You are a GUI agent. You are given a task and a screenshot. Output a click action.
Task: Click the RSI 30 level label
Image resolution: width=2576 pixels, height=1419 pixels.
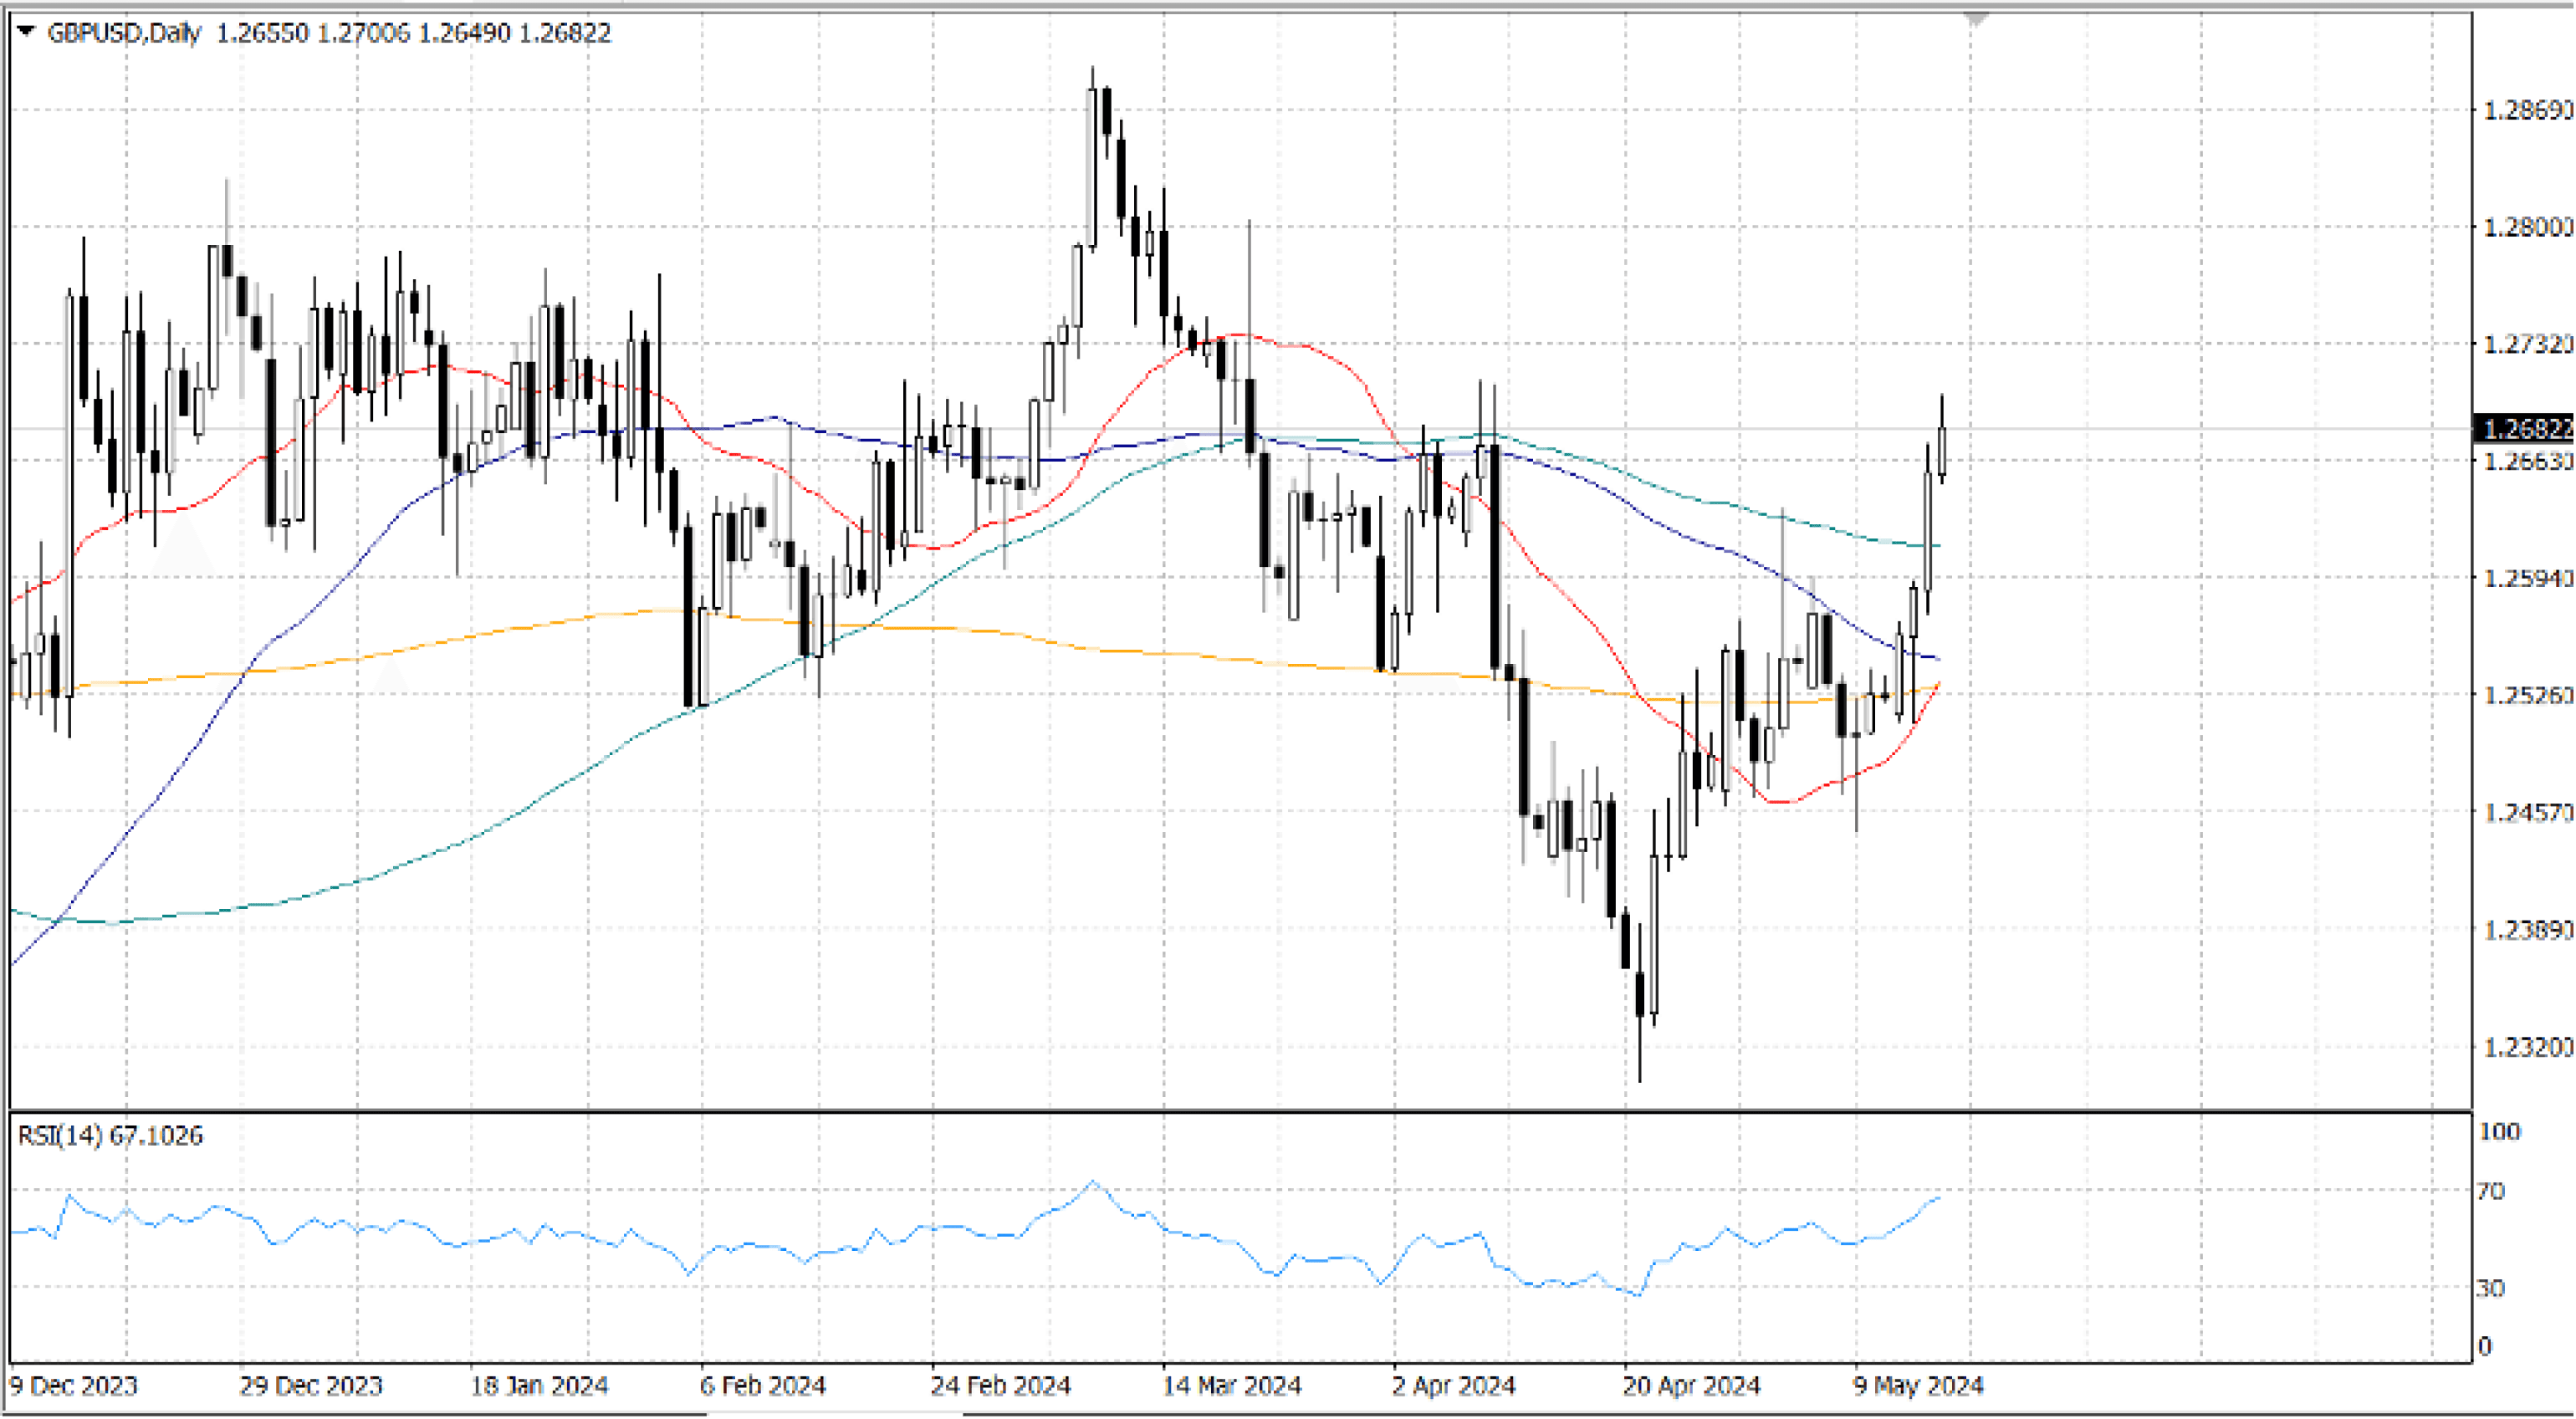(x=2490, y=1288)
